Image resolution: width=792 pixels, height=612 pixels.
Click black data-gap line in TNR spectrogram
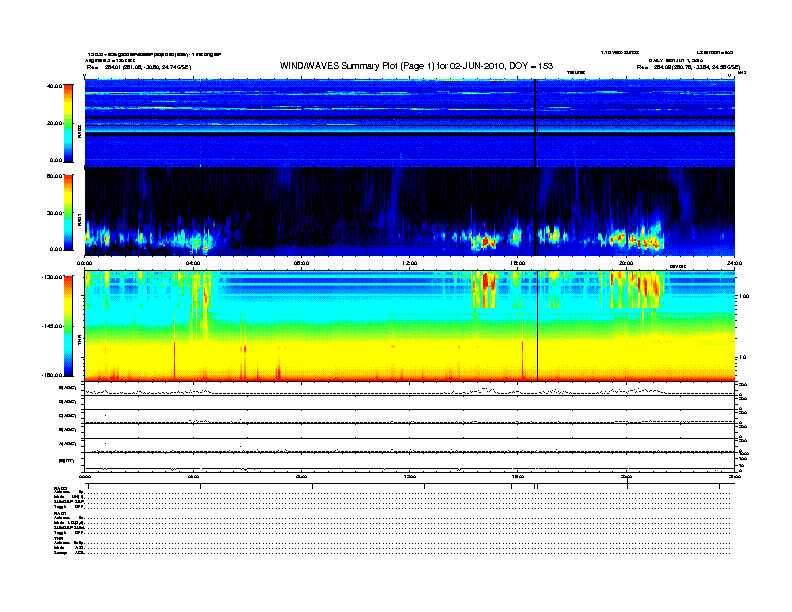537,326
